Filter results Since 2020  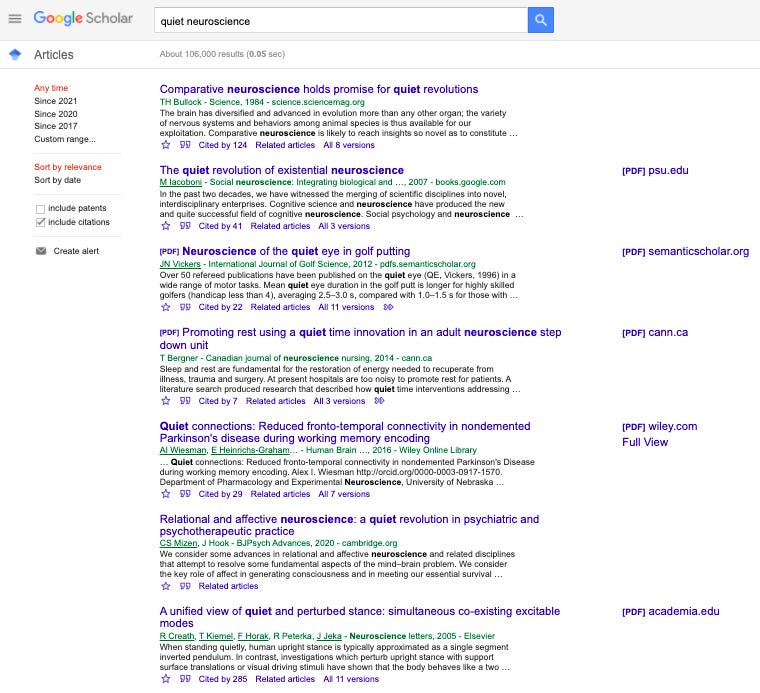coord(55,114)
